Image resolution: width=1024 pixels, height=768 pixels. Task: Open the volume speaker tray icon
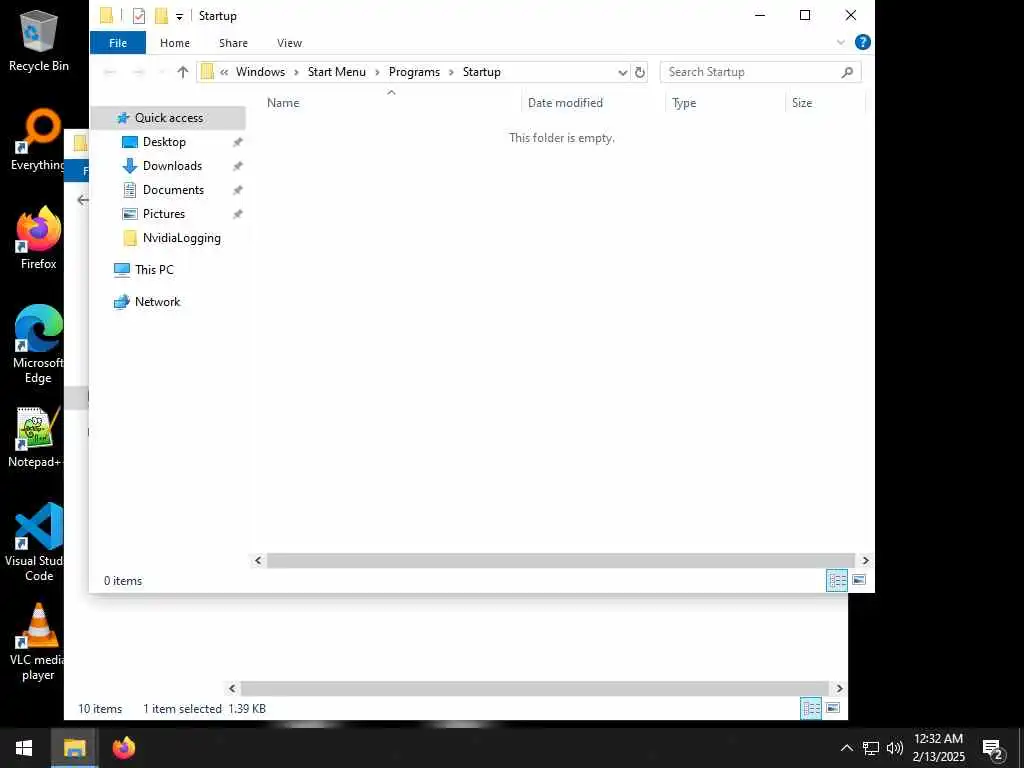pos(895,748)
